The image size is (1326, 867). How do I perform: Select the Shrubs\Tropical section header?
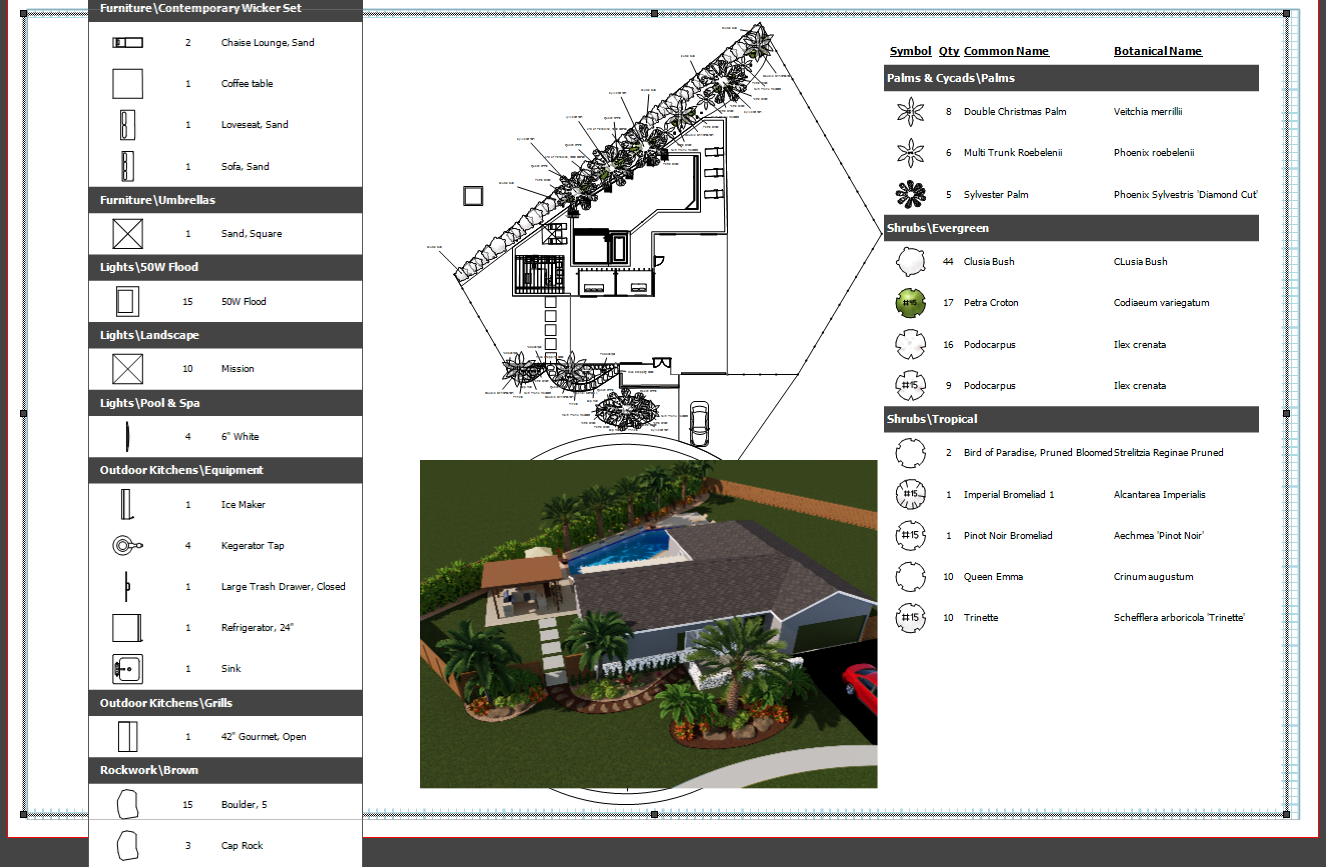coord(1071,419)
